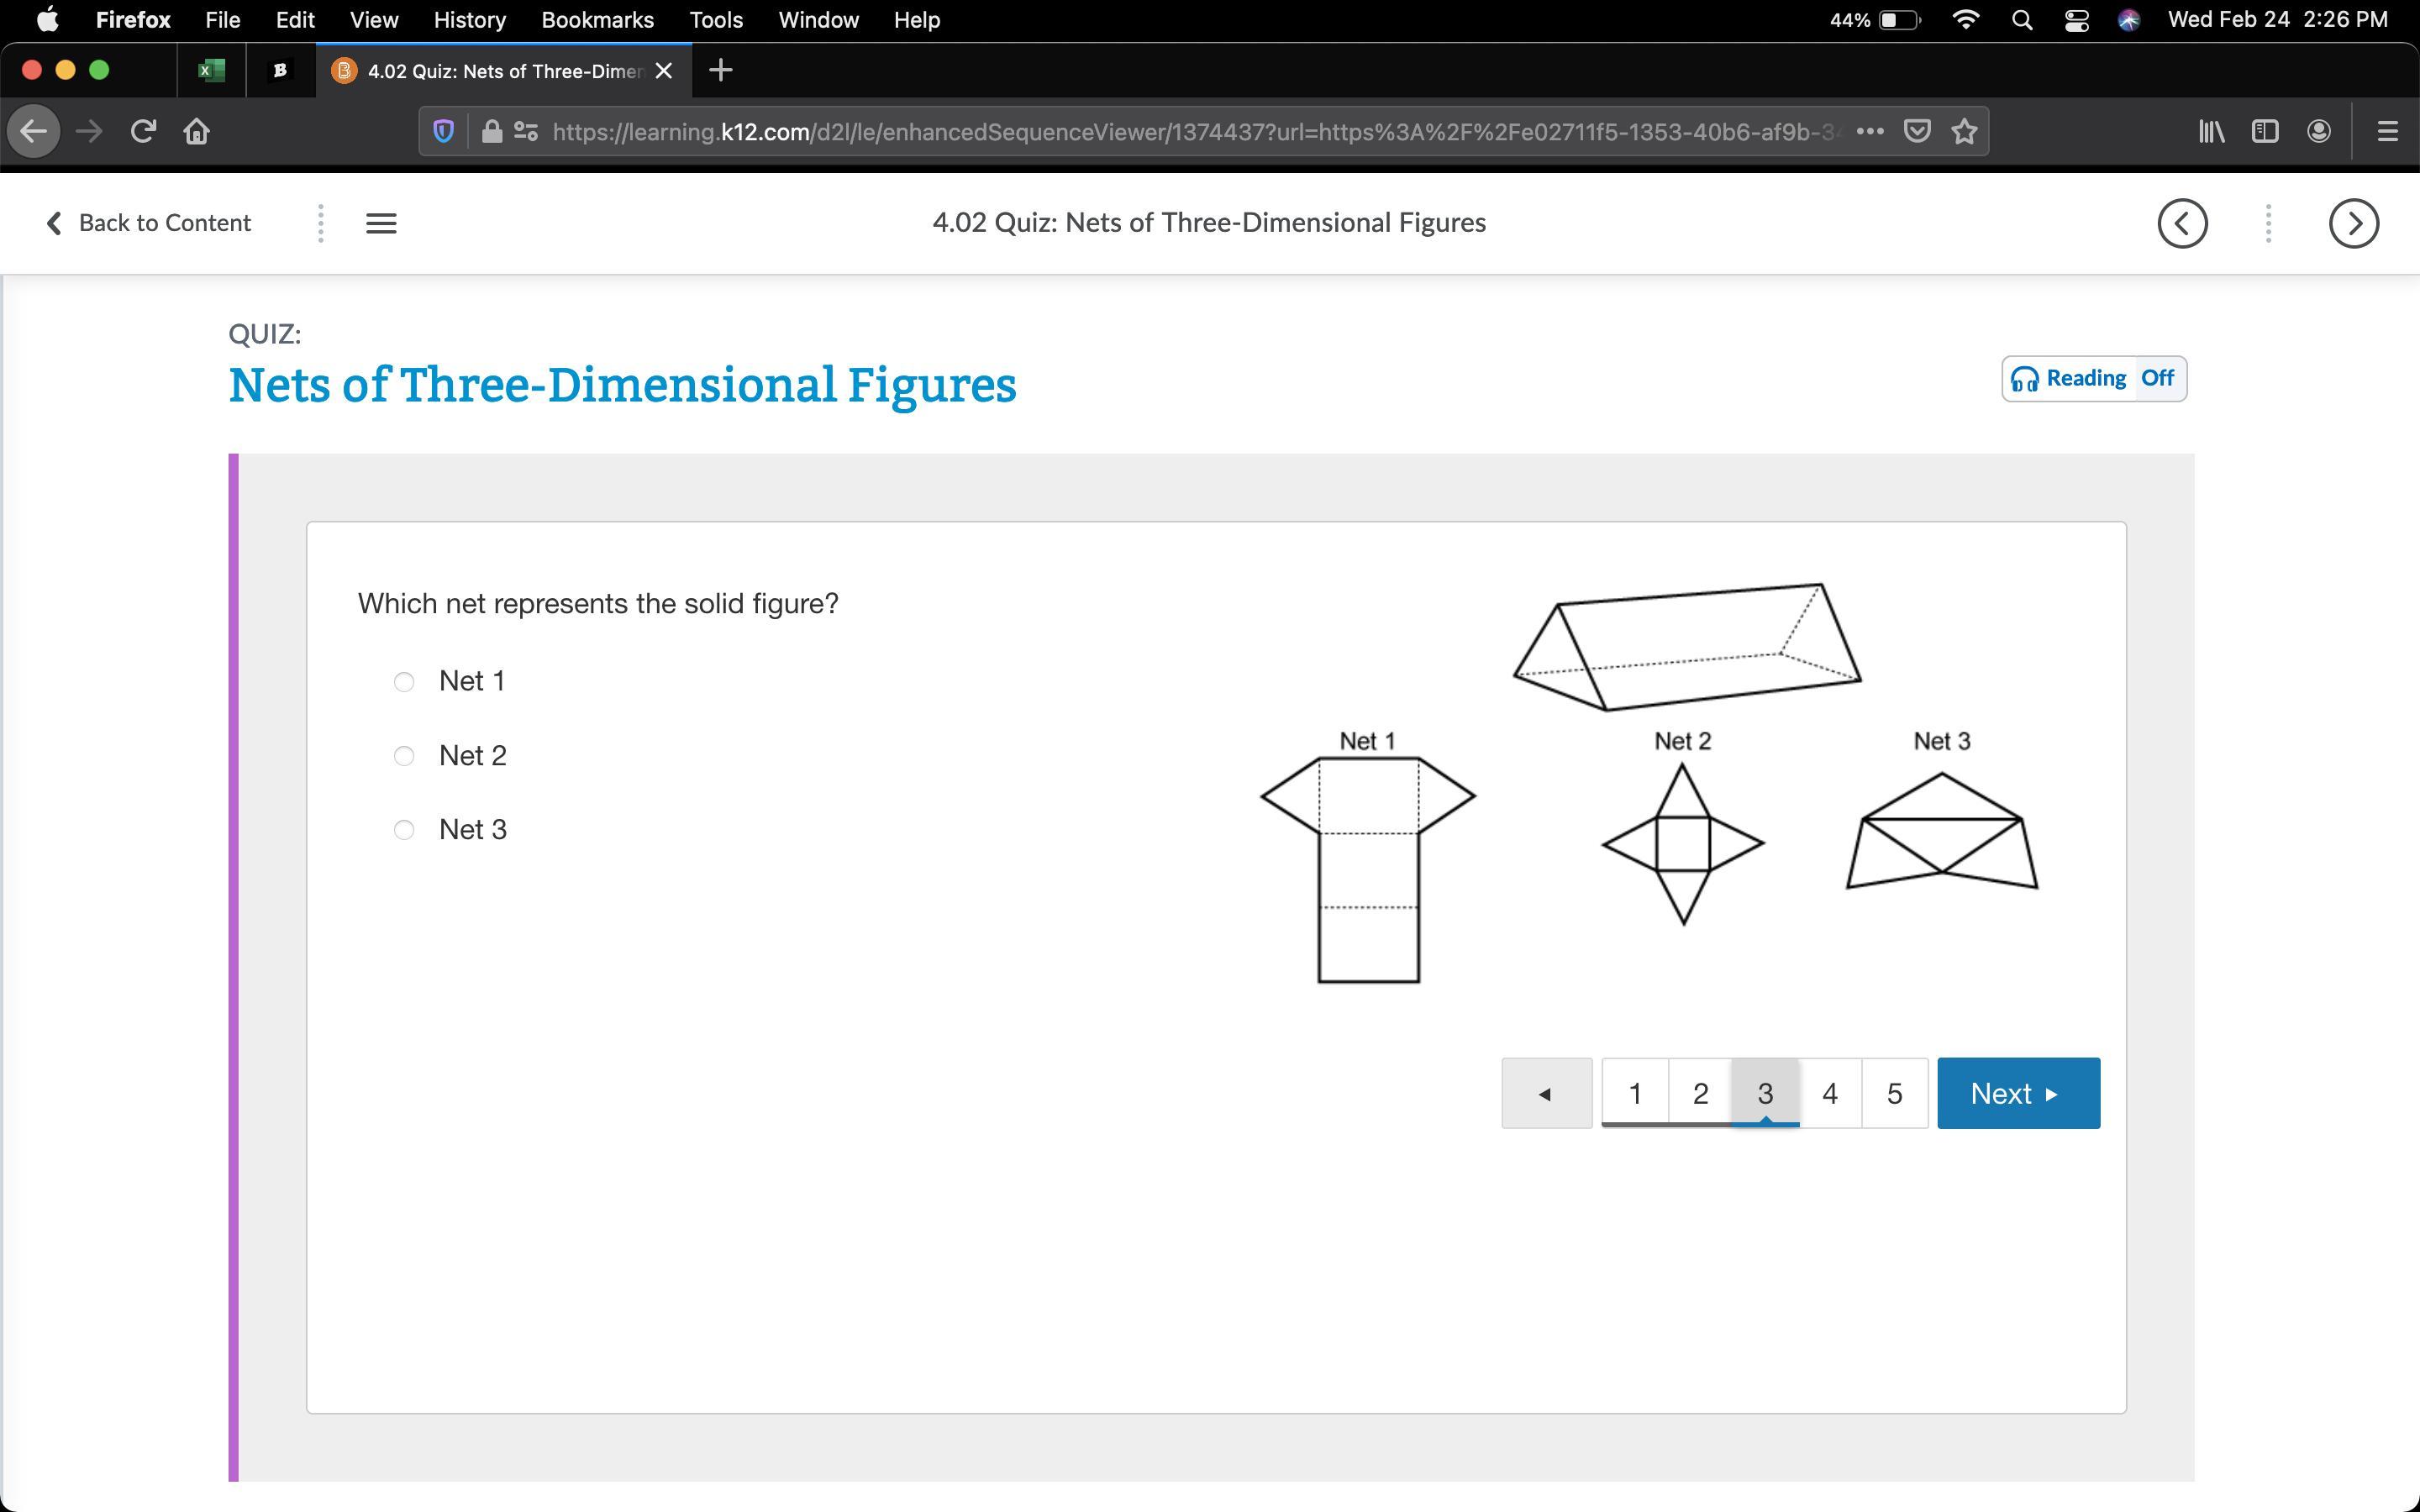Click the Next button
The width and height of the screenshot is (2420, 1512).
(x=2018, y=1093)
